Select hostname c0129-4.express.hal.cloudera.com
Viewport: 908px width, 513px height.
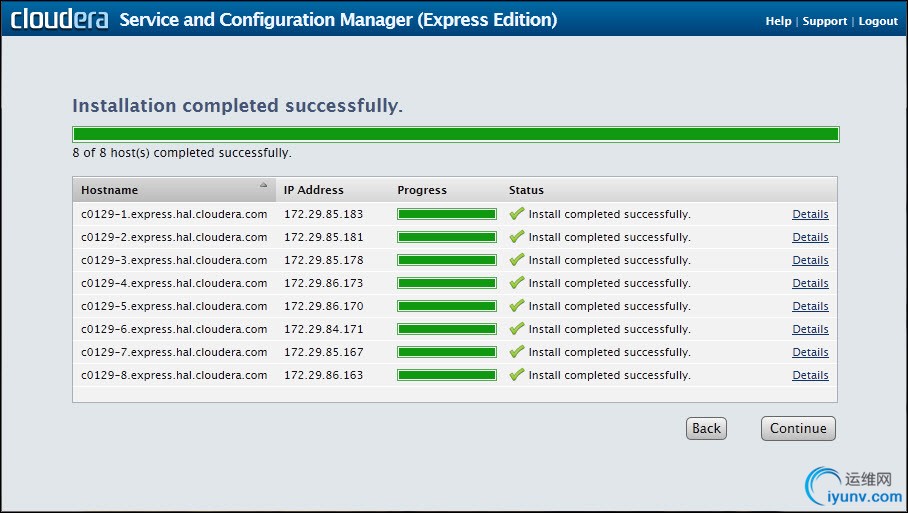pos(174,283)
